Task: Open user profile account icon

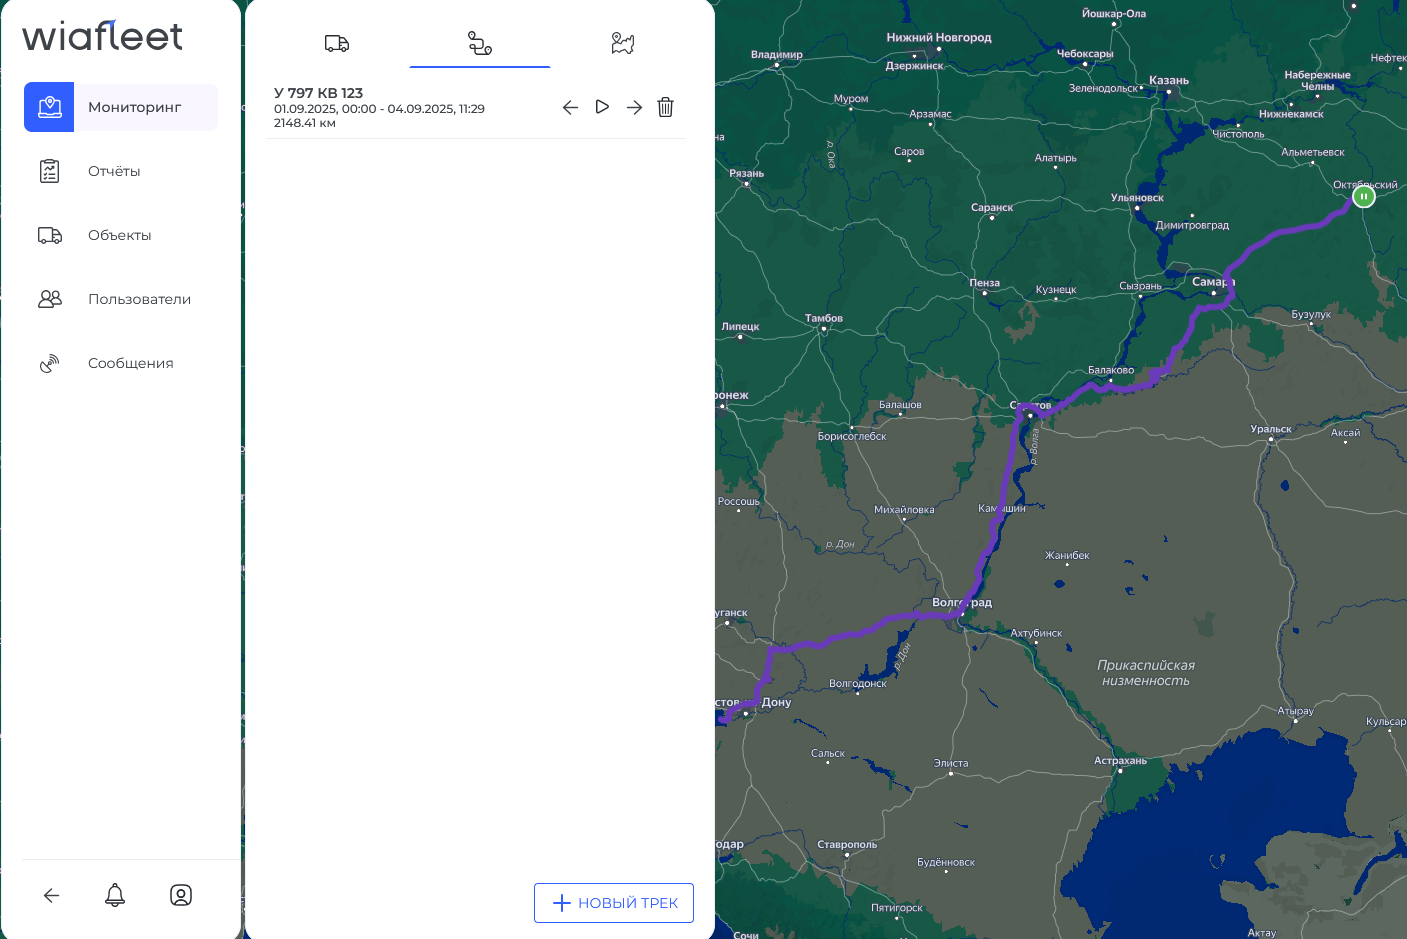Action: coord(181,895)
